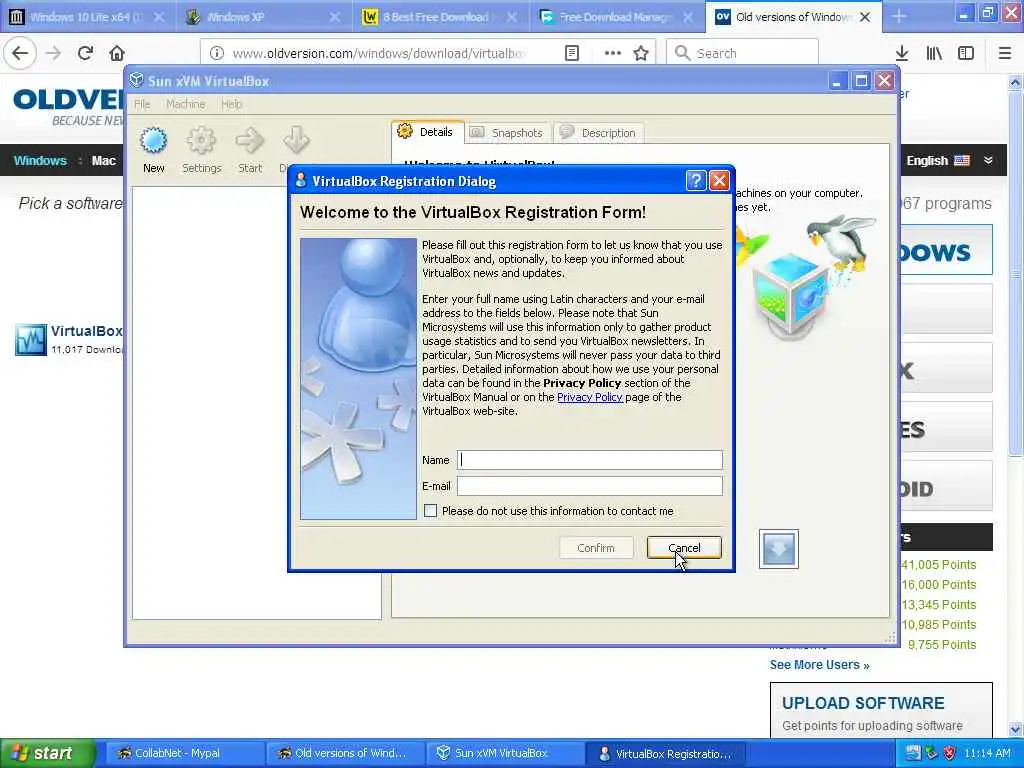This screenshot has height=768, width=1024.
Task: Go back in the browser
Action: [20, 53]
